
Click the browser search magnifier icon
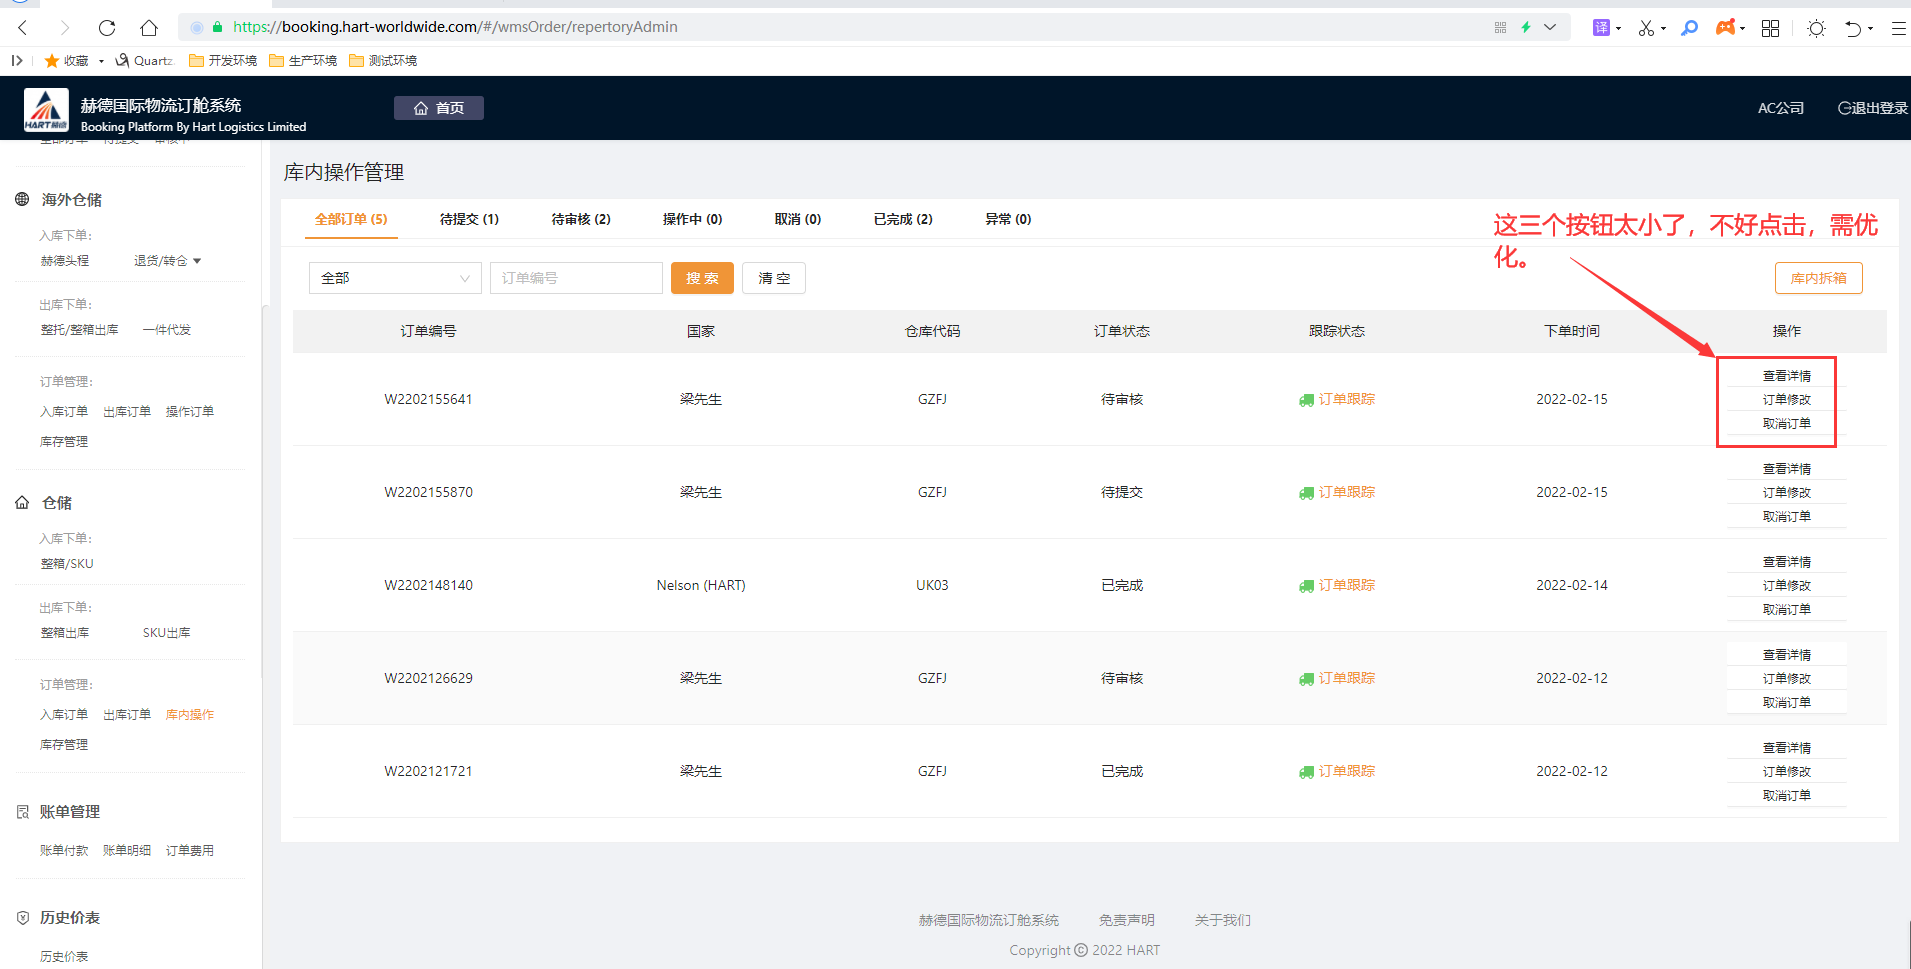point(1690,28)
